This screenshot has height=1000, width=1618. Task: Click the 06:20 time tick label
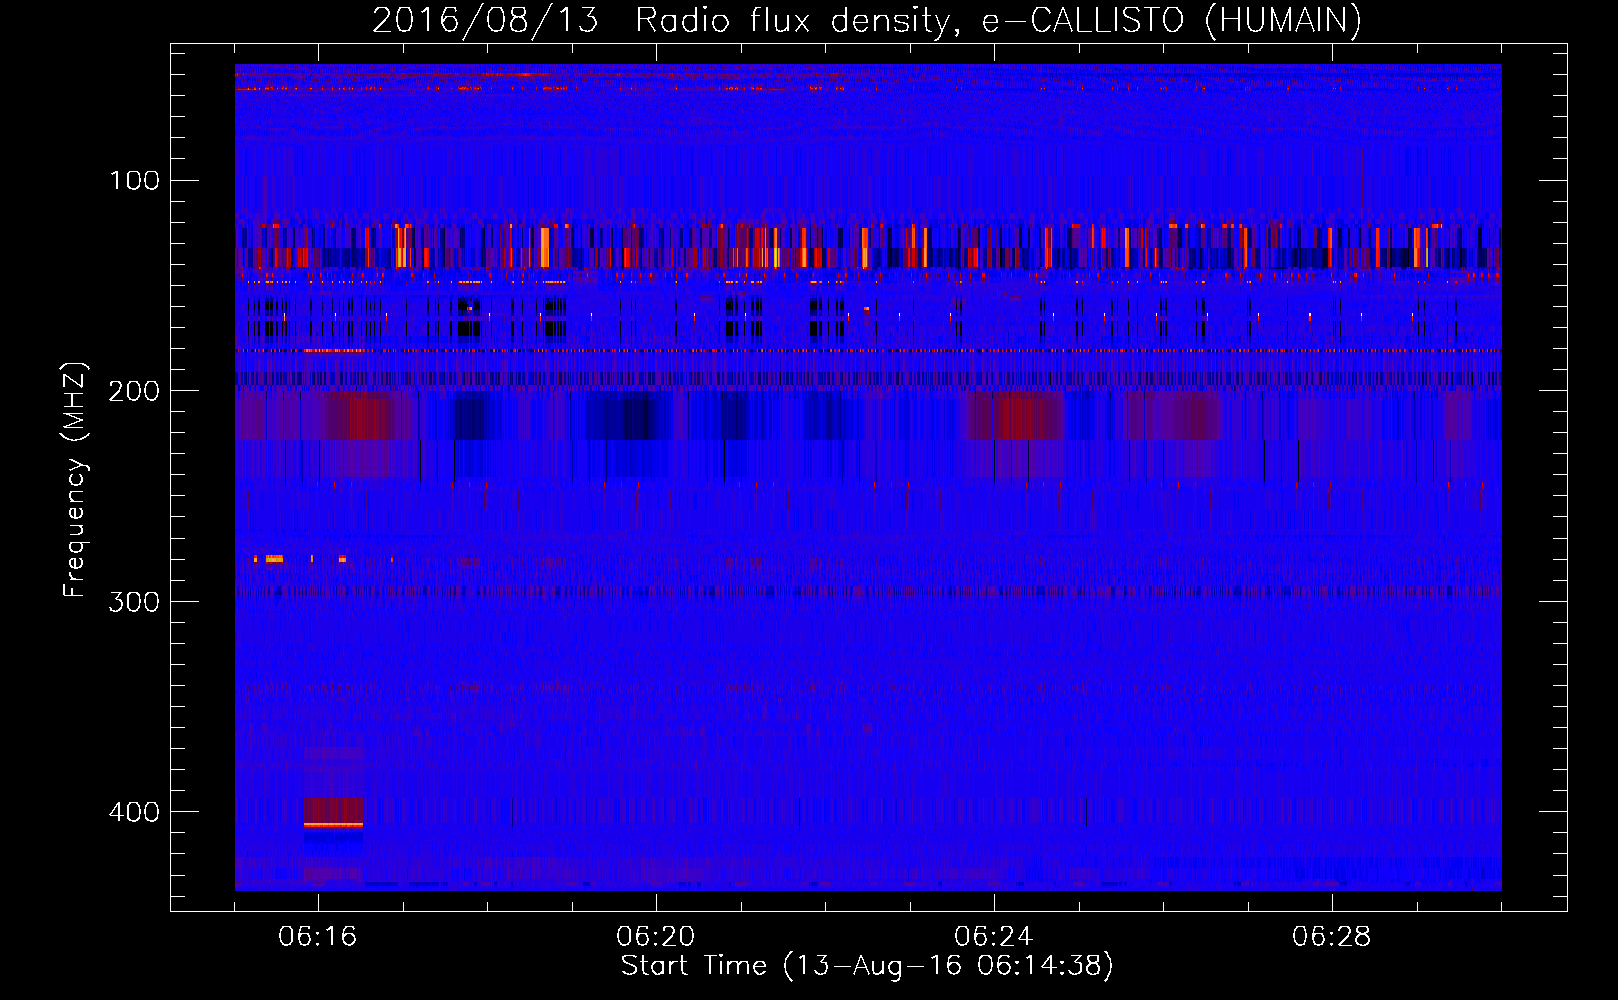(656, 937)
